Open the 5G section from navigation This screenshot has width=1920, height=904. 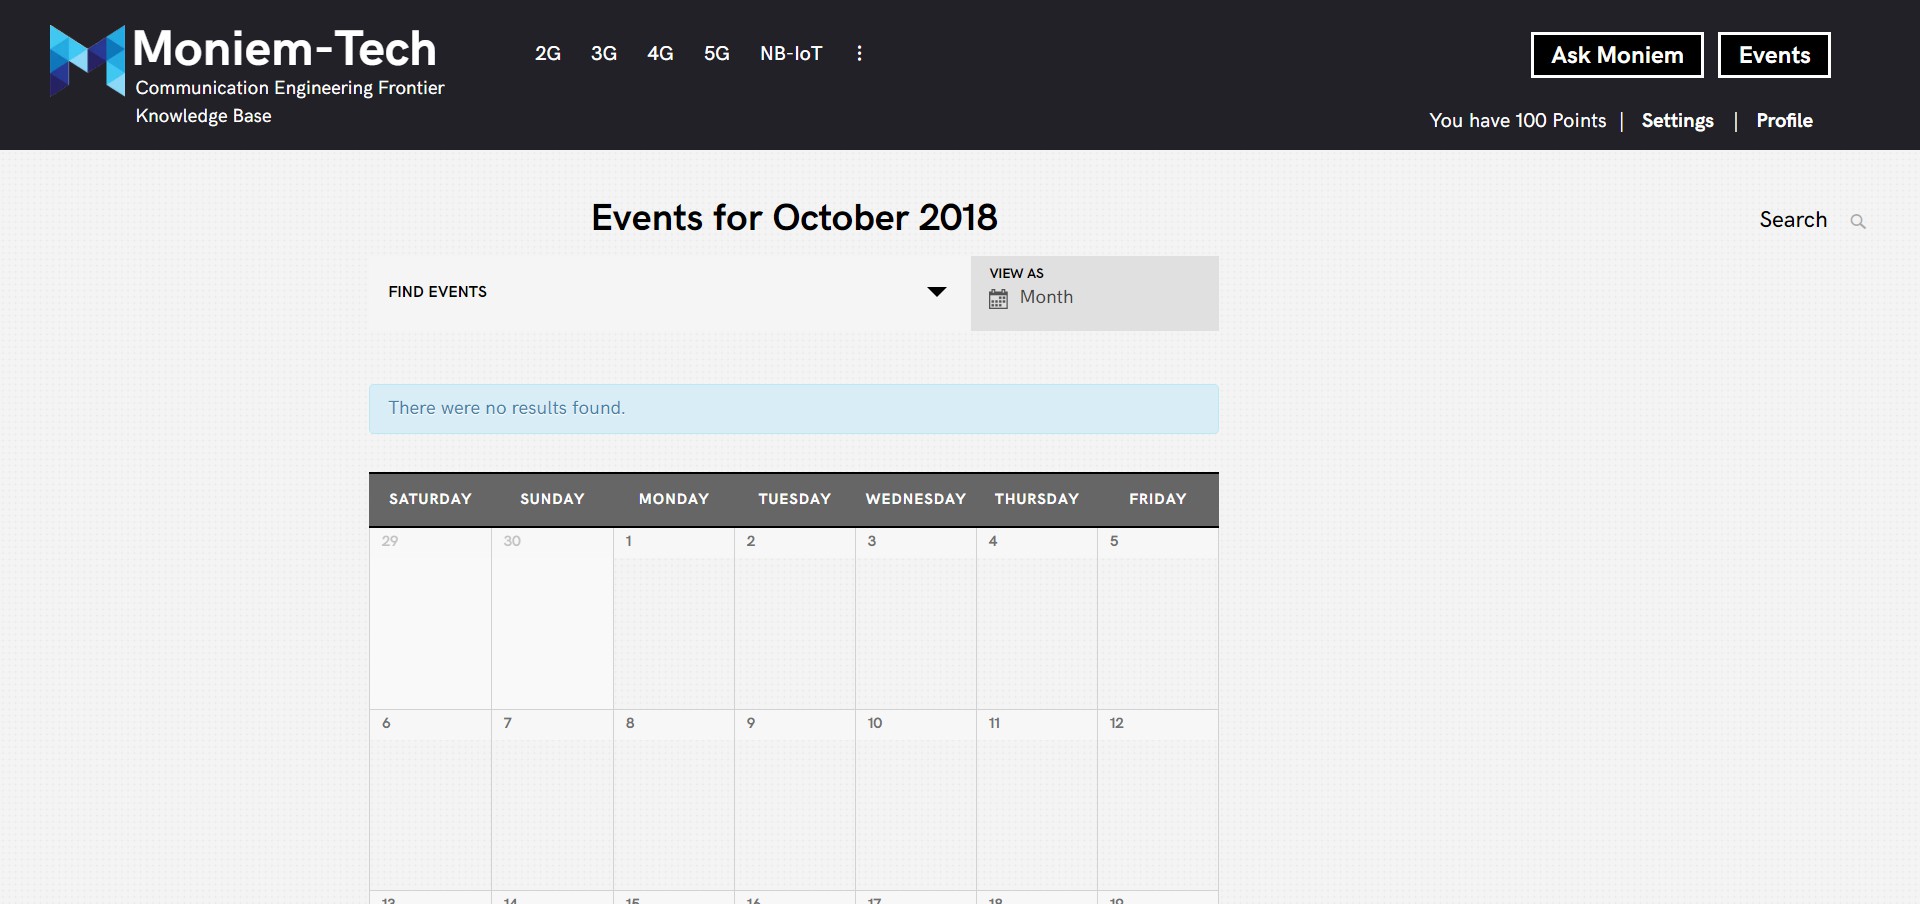click(717, 54)
